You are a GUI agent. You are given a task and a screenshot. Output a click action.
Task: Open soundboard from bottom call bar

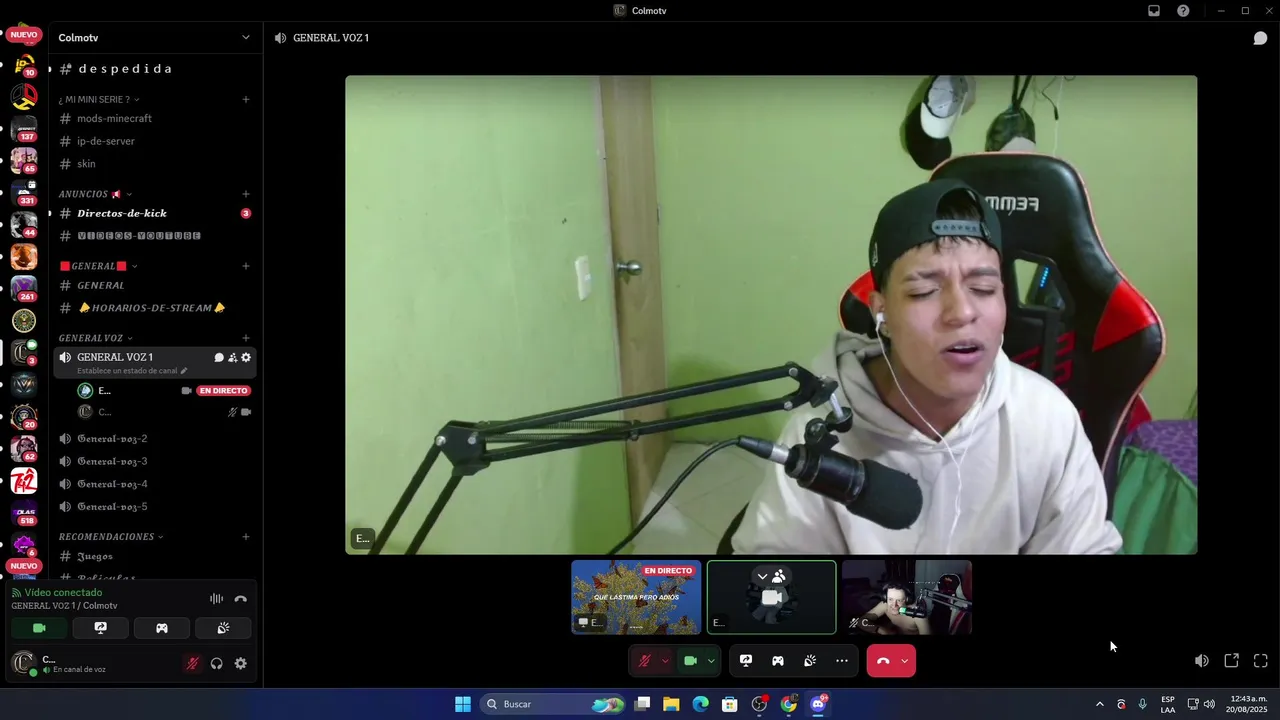810,661
